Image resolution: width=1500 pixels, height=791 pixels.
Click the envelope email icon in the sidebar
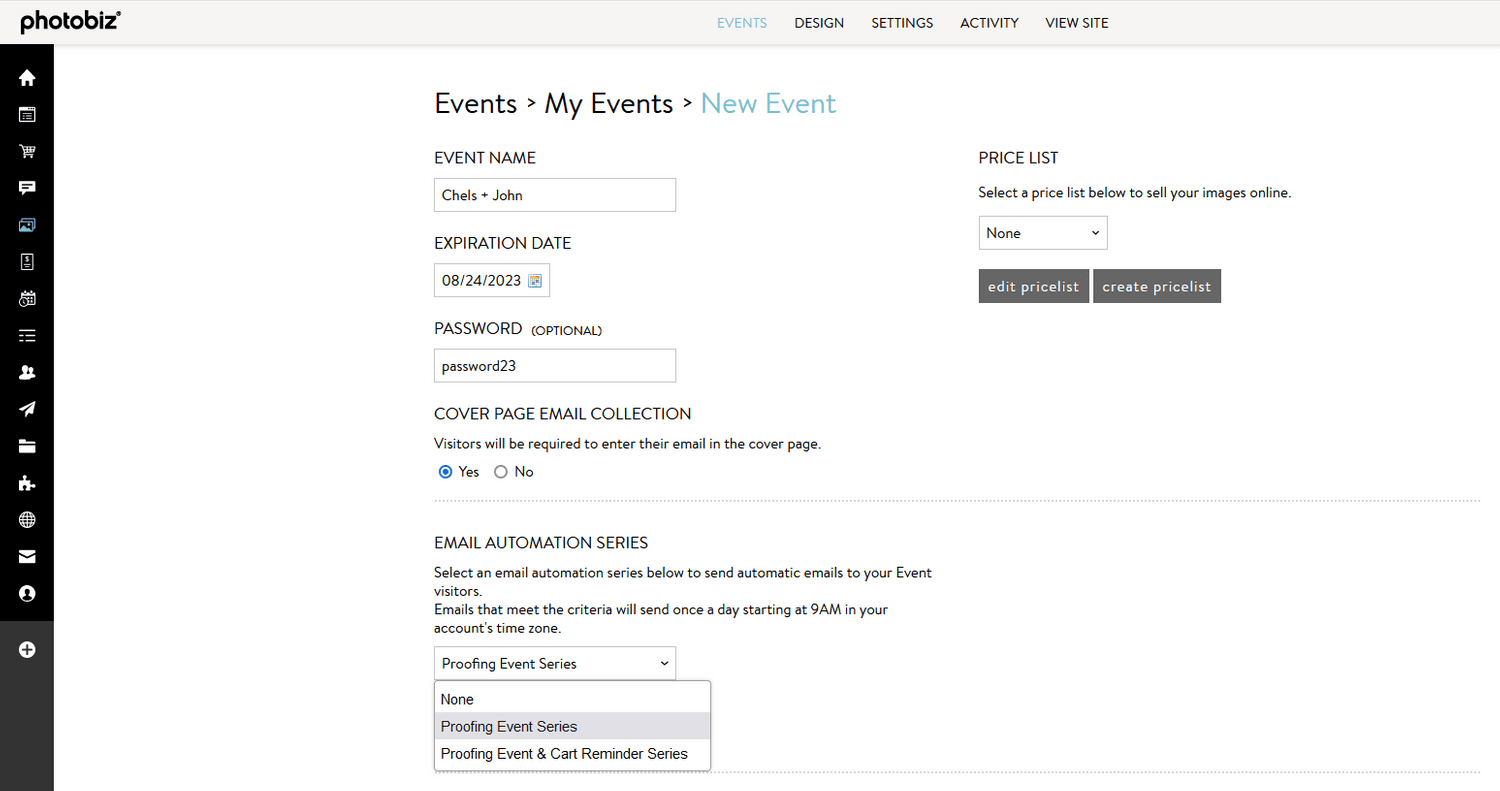[27, 557]
